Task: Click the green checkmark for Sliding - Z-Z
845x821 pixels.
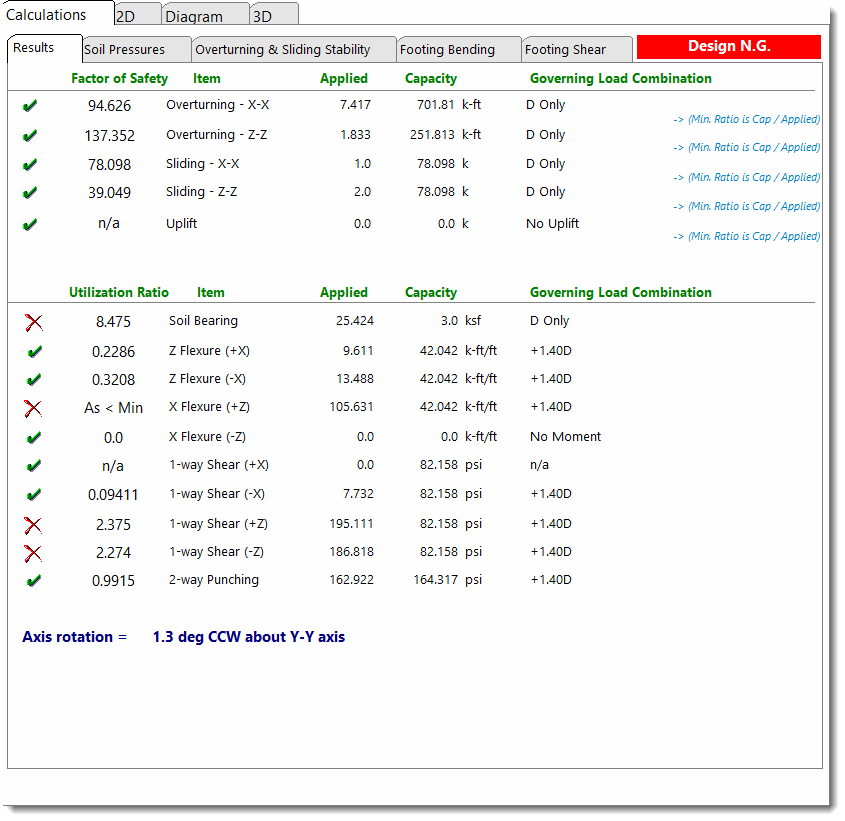Action: pos(31,193)
